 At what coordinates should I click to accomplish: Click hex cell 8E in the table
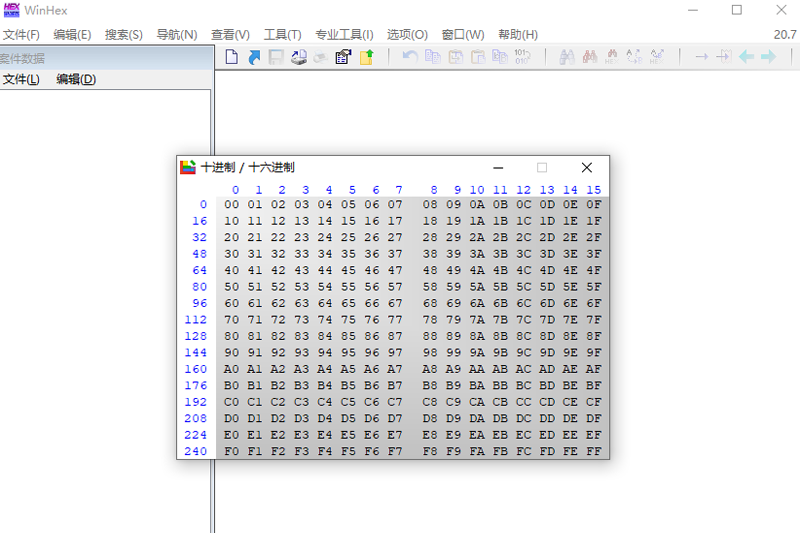(570, 336)
